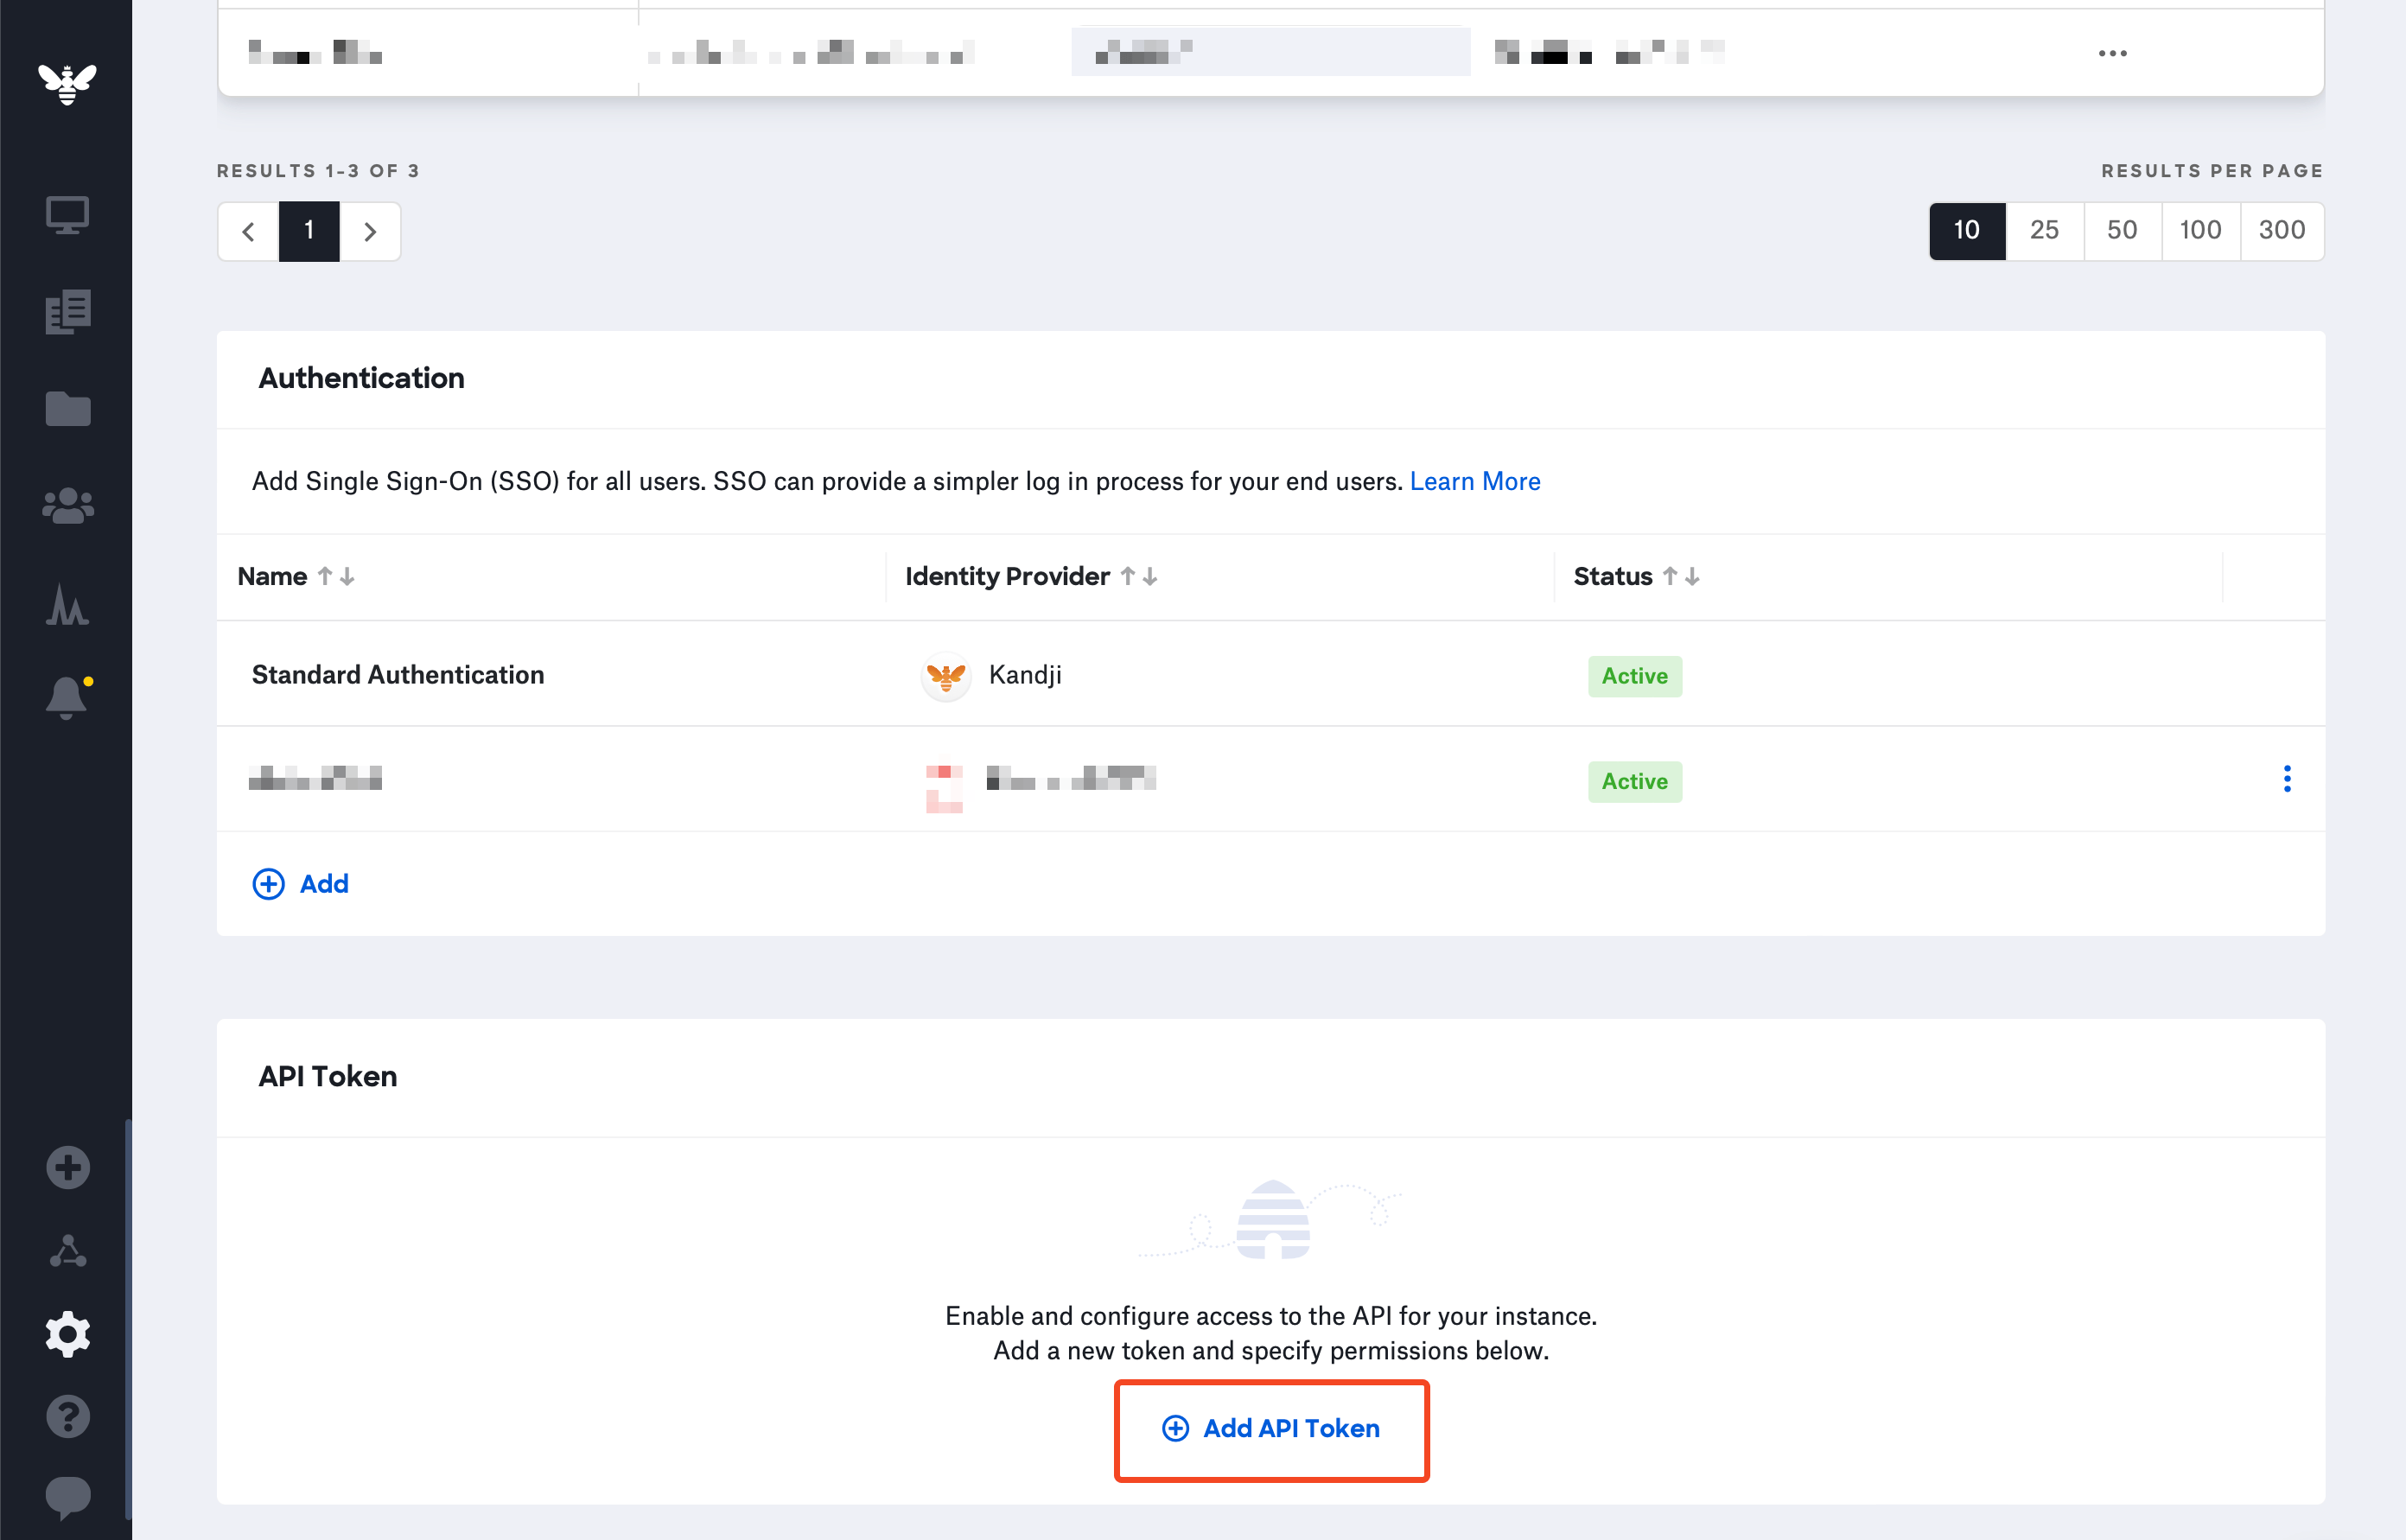Viewport: 2406px width, 1540px height.
Task: Click the Identity Provider column header
Action: (1007, 577)
